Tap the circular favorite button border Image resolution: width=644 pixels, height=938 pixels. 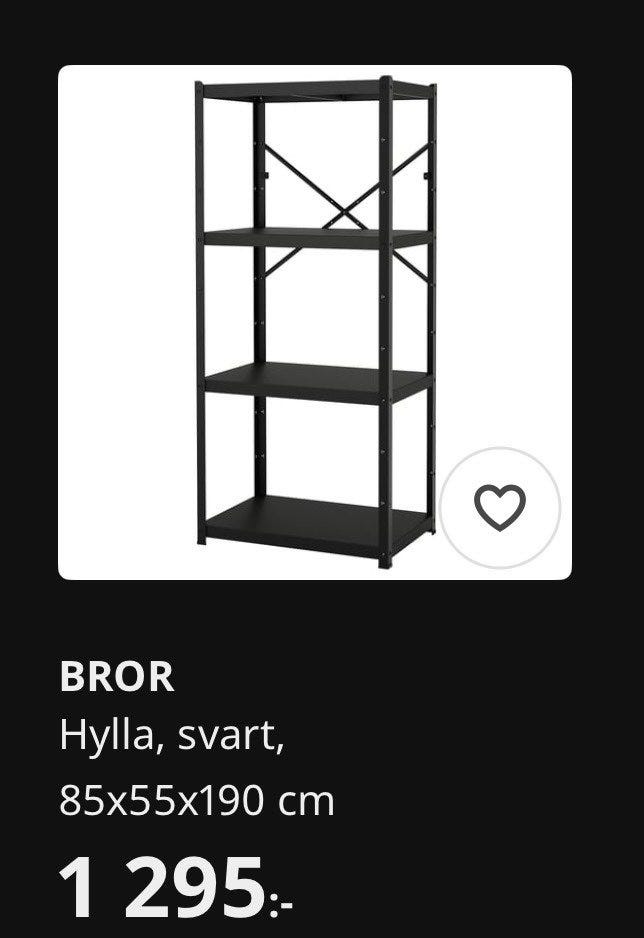pos(500,449)
